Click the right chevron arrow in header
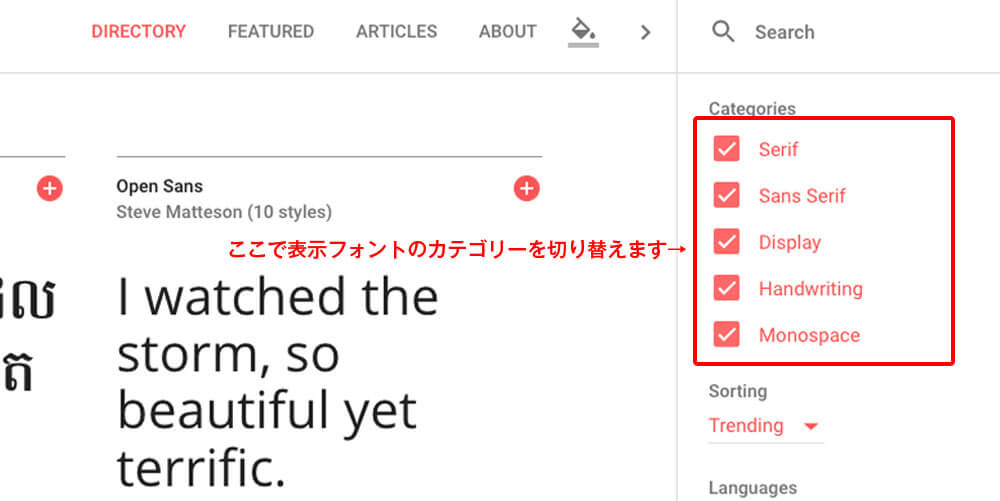 pos(645,32)
